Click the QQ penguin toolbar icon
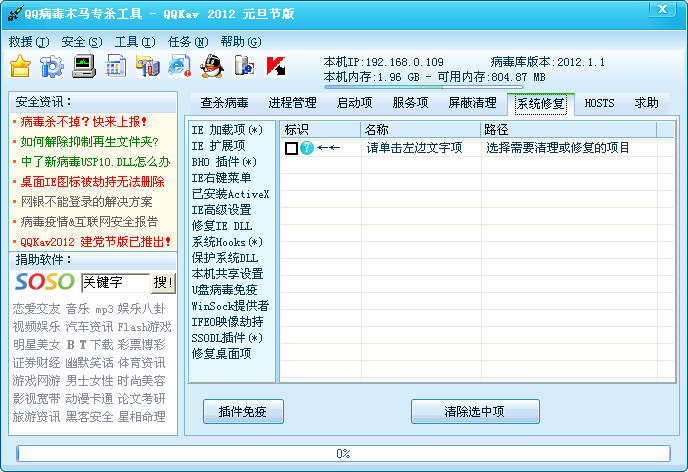688x472 pixels. tap(212, 66)
